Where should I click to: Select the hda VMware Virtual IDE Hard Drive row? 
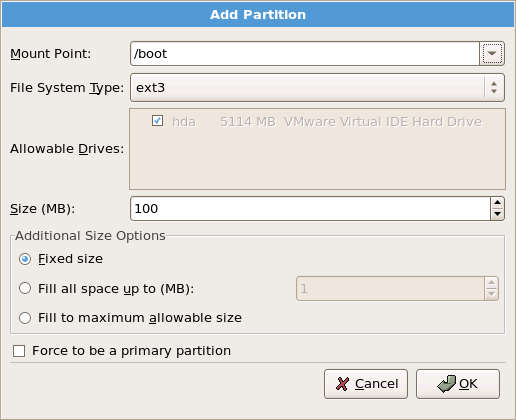click(x=317, y=122)
